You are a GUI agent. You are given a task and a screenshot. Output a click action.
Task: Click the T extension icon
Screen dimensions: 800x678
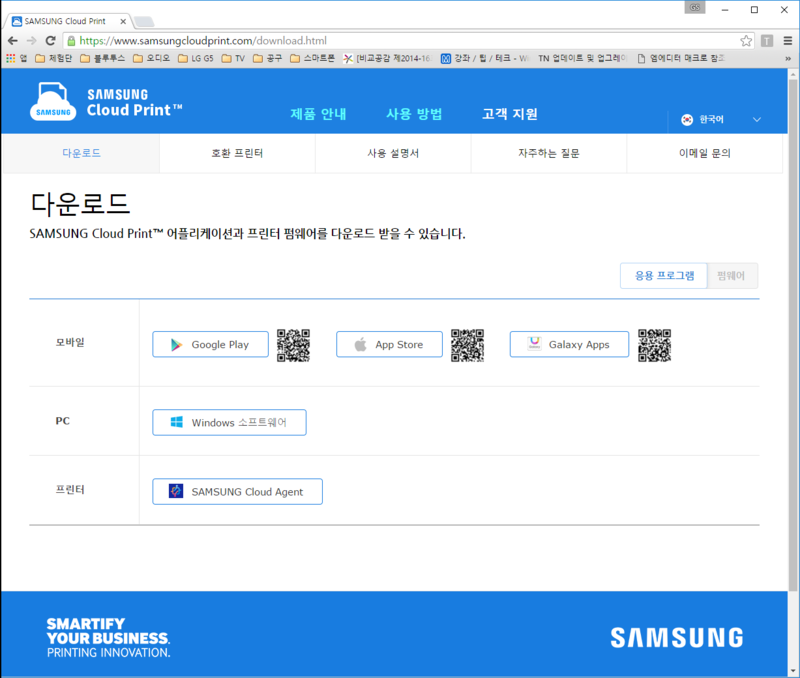click(x=767, y=41)
